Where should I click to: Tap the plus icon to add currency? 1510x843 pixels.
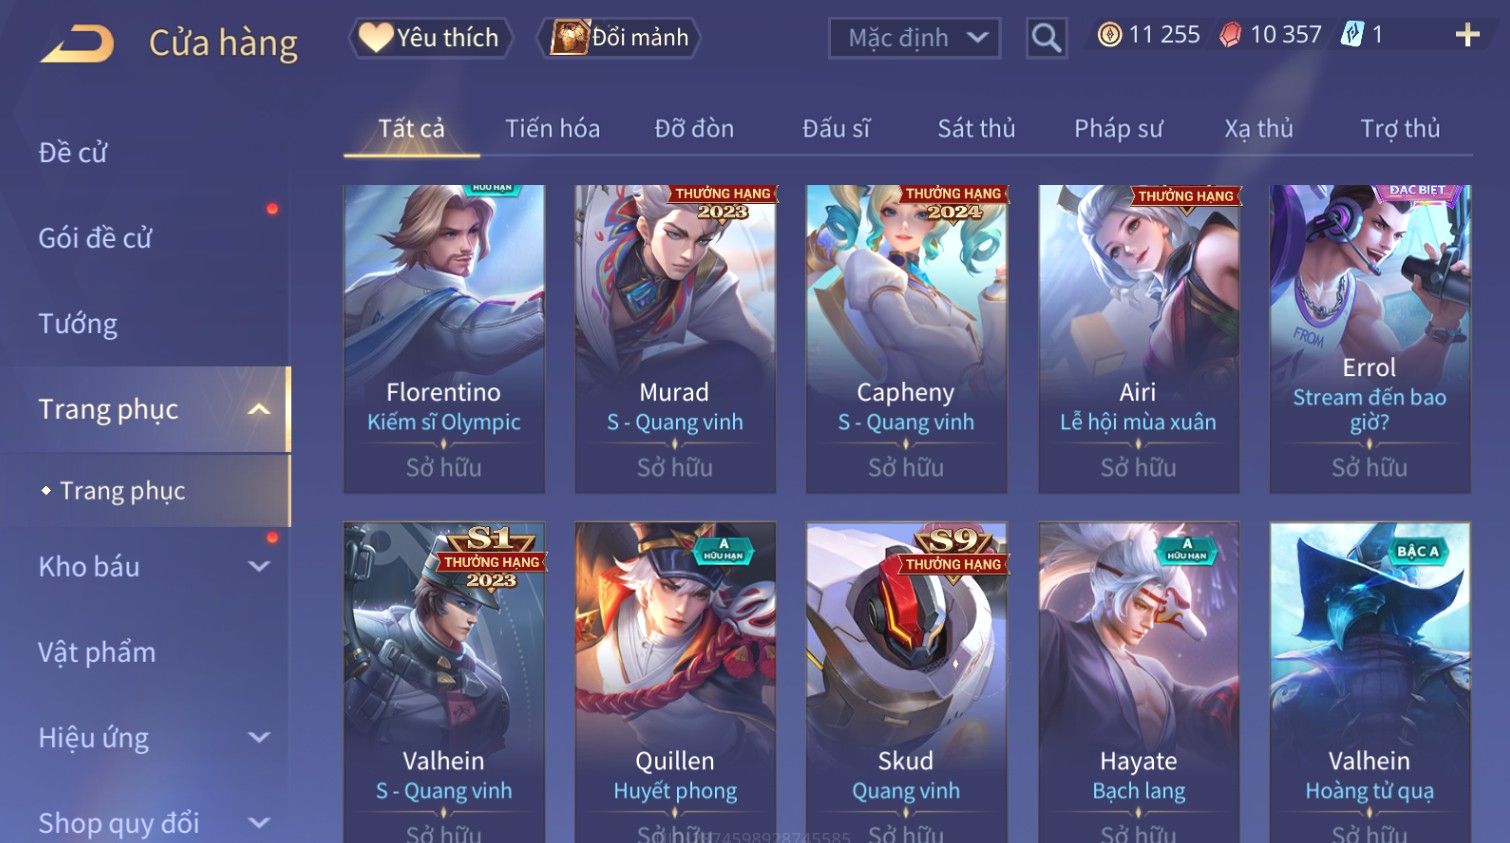pos(1467,35)
